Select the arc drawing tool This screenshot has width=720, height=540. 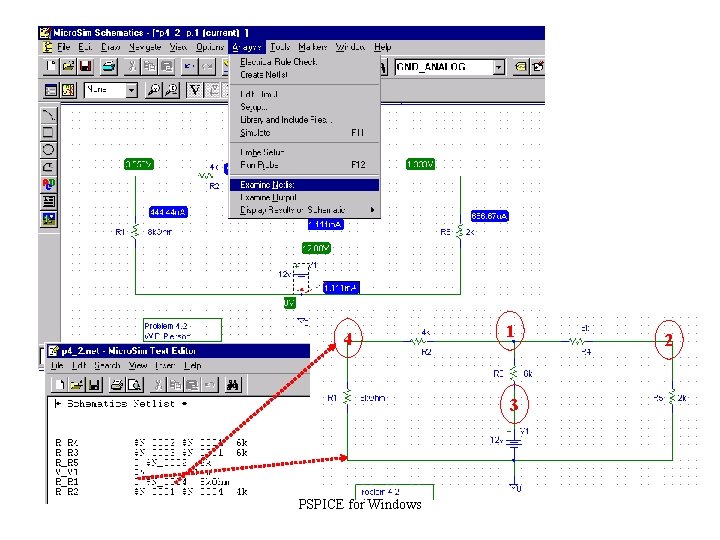coord(48,167)
